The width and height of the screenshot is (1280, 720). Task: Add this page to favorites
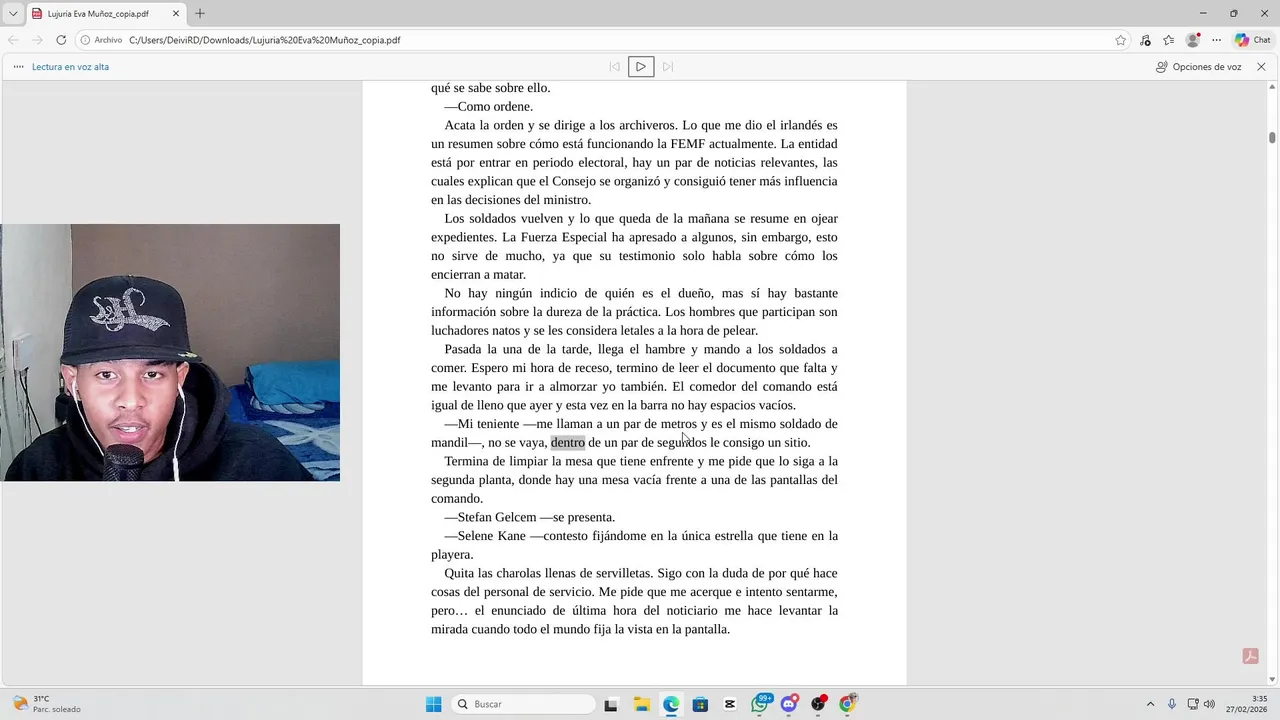pyautogui.click(x=1120, y=40)
